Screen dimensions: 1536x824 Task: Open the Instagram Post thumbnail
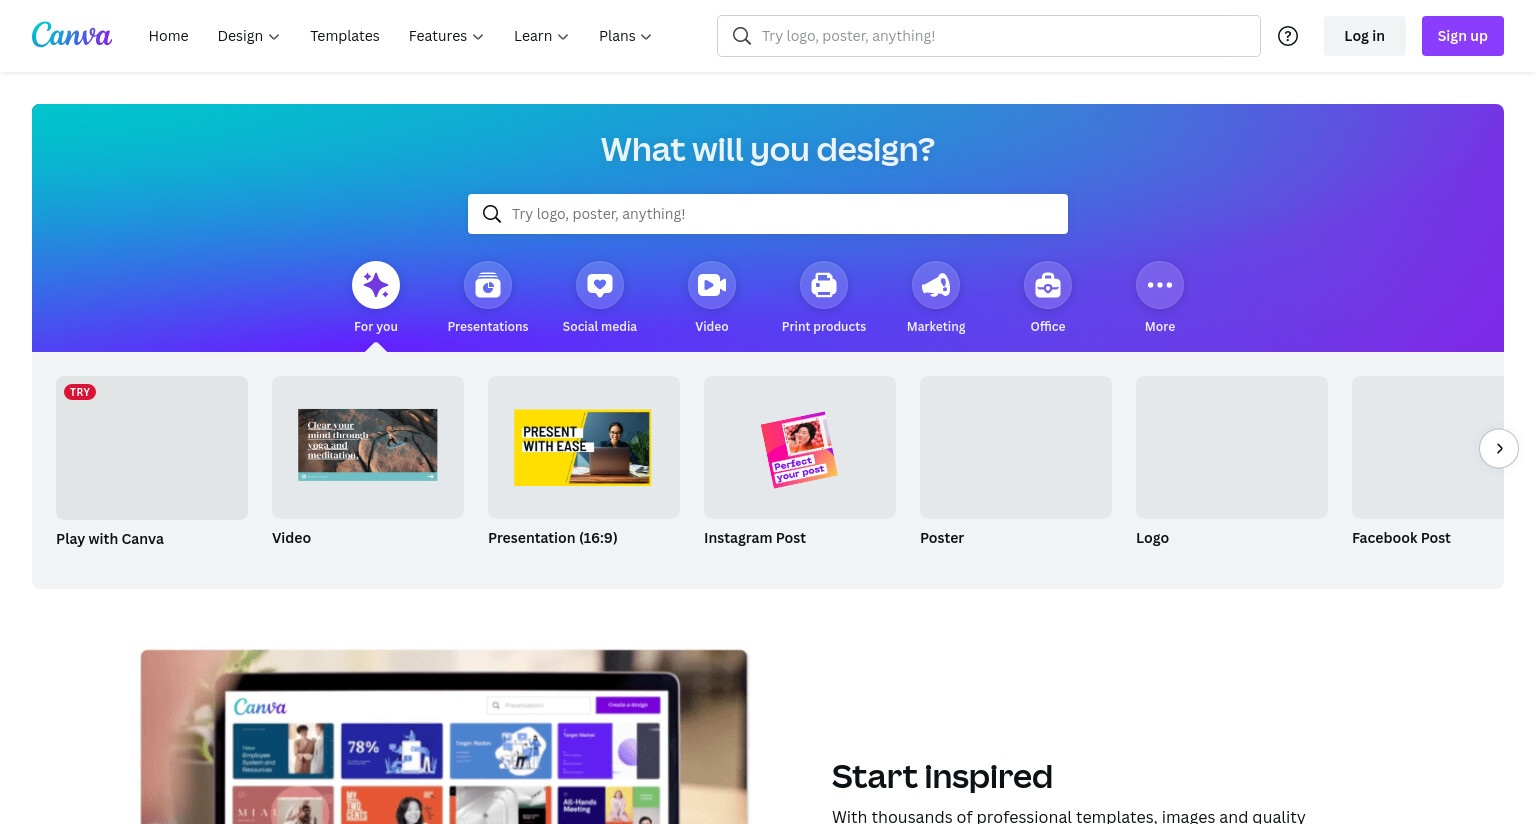[x=800, y=447]
